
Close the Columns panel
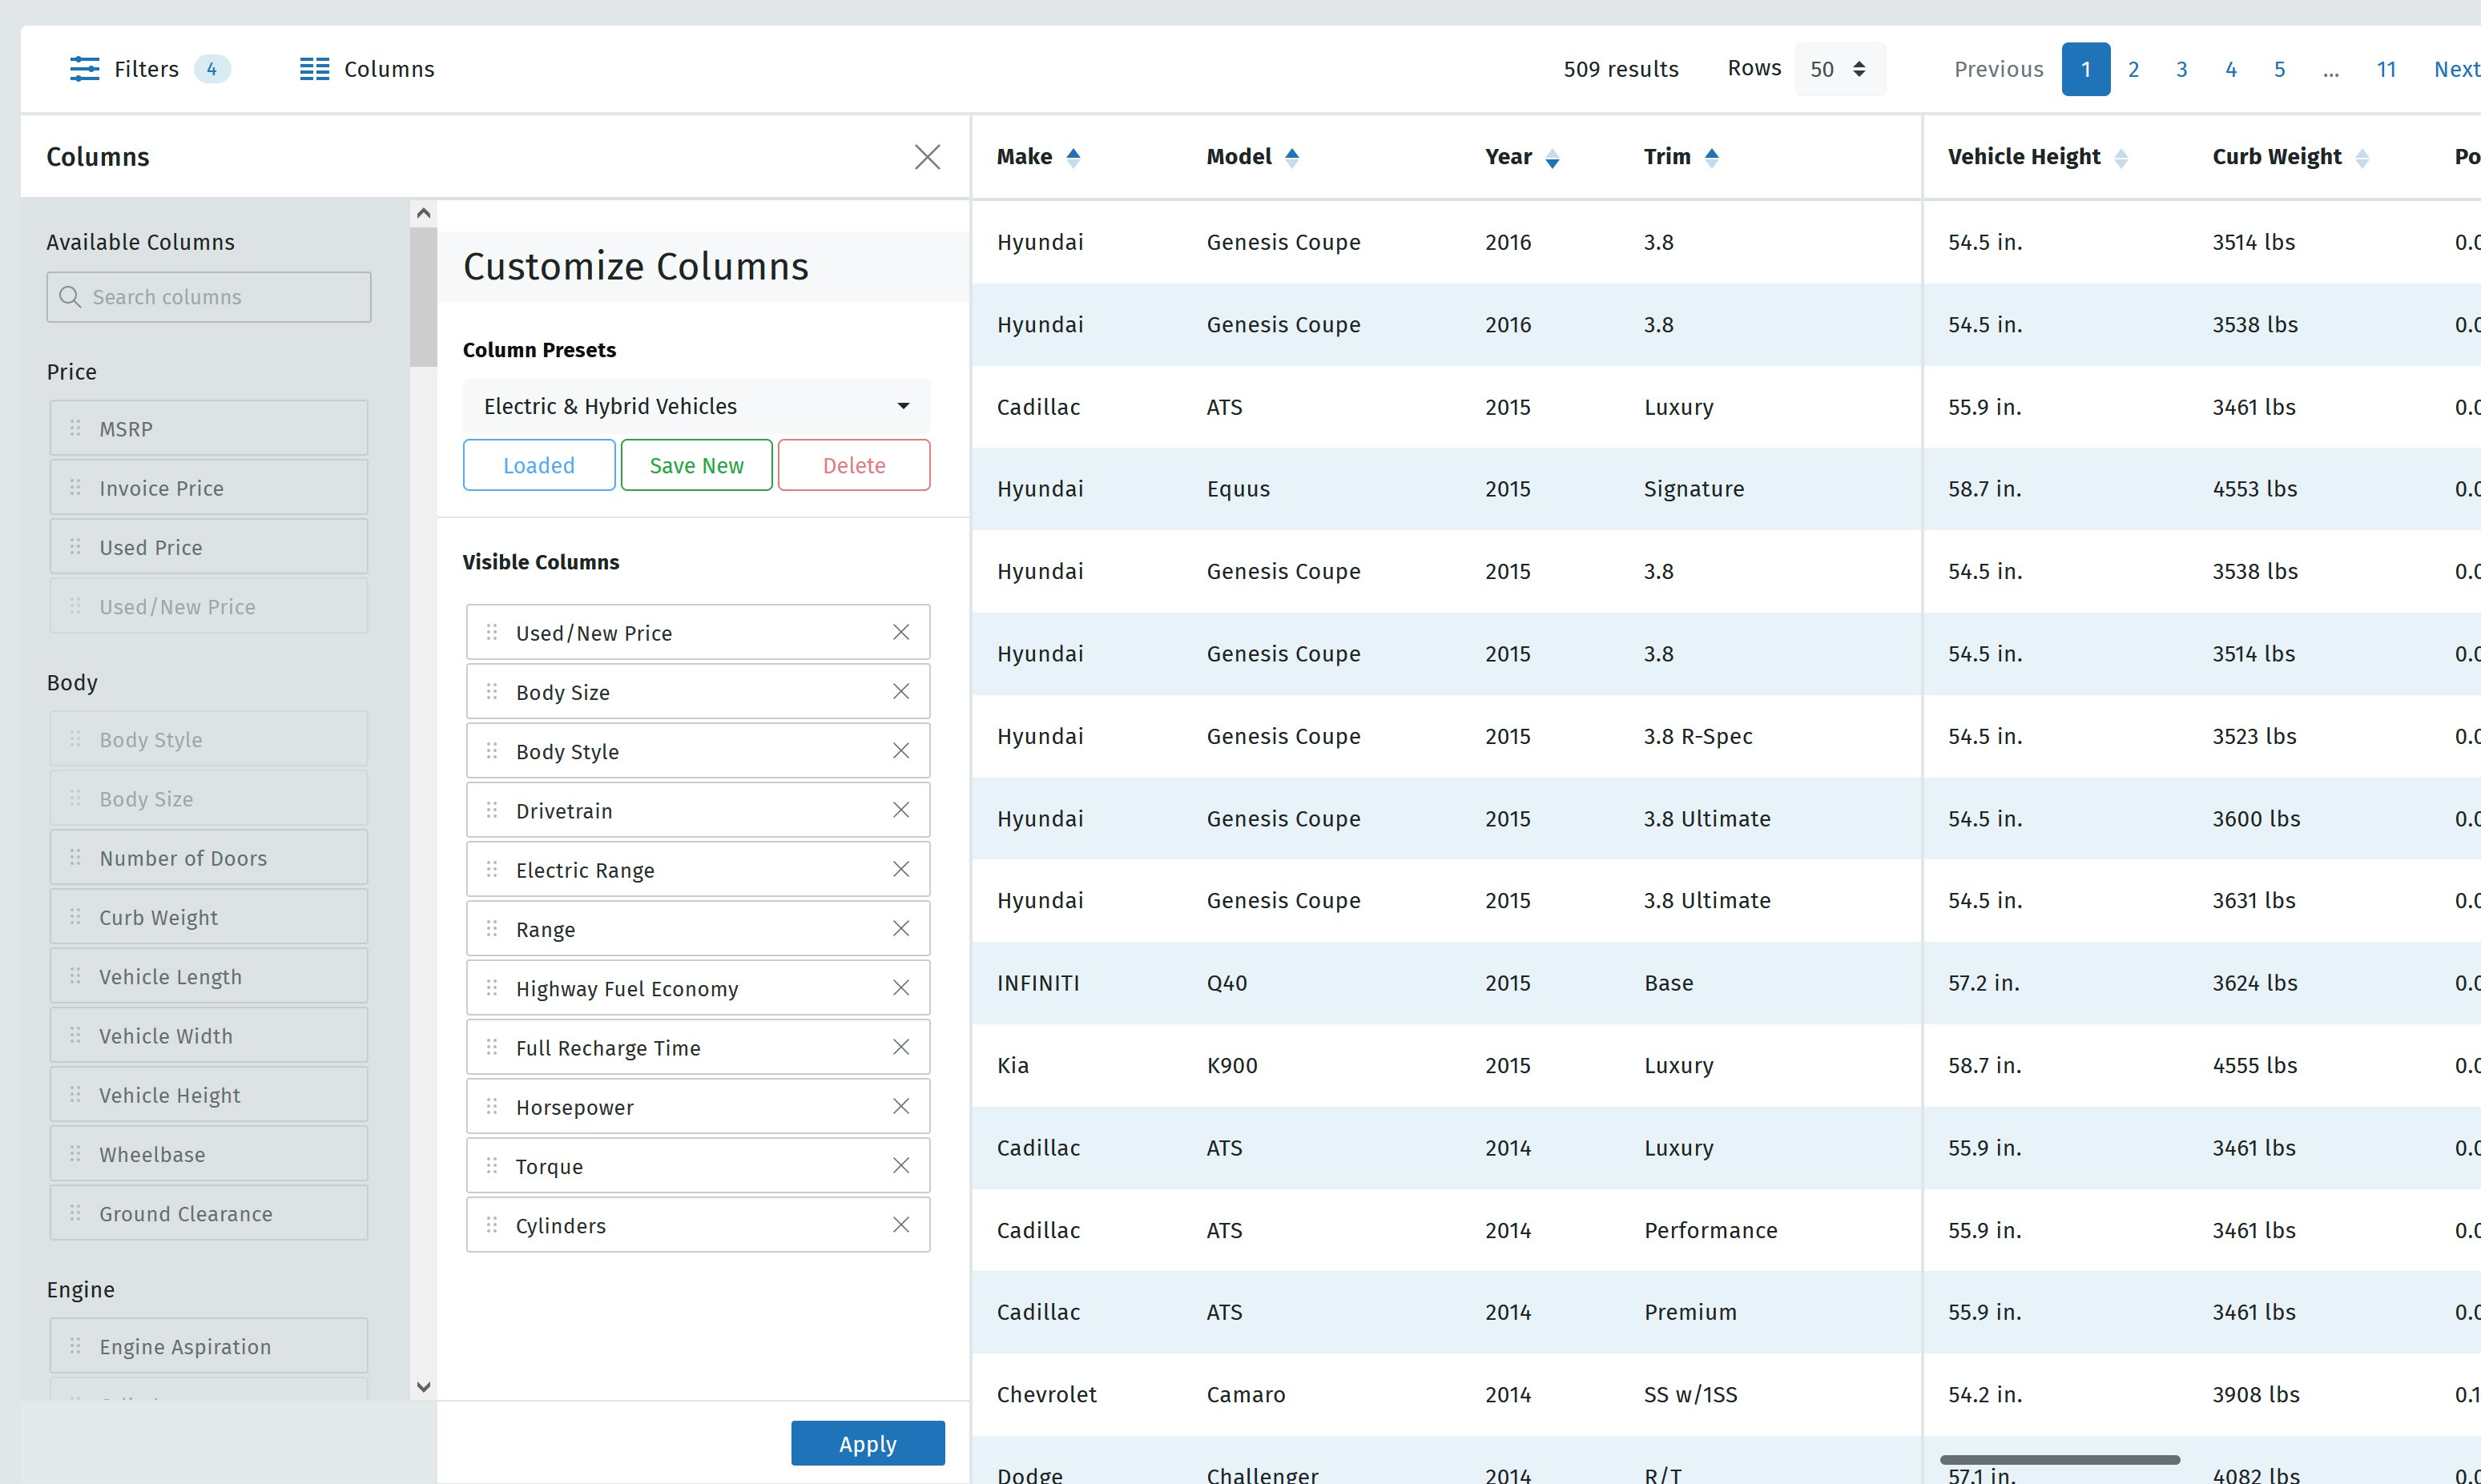tap(927, 157)
